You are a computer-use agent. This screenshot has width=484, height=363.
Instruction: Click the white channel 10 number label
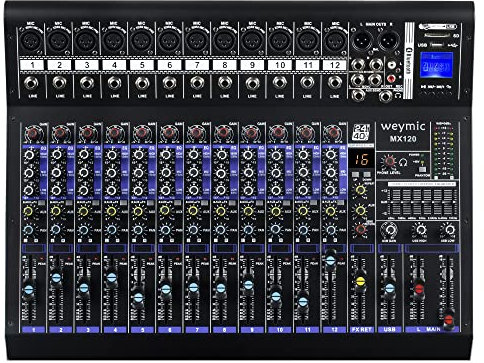click(x=280, y=65)
